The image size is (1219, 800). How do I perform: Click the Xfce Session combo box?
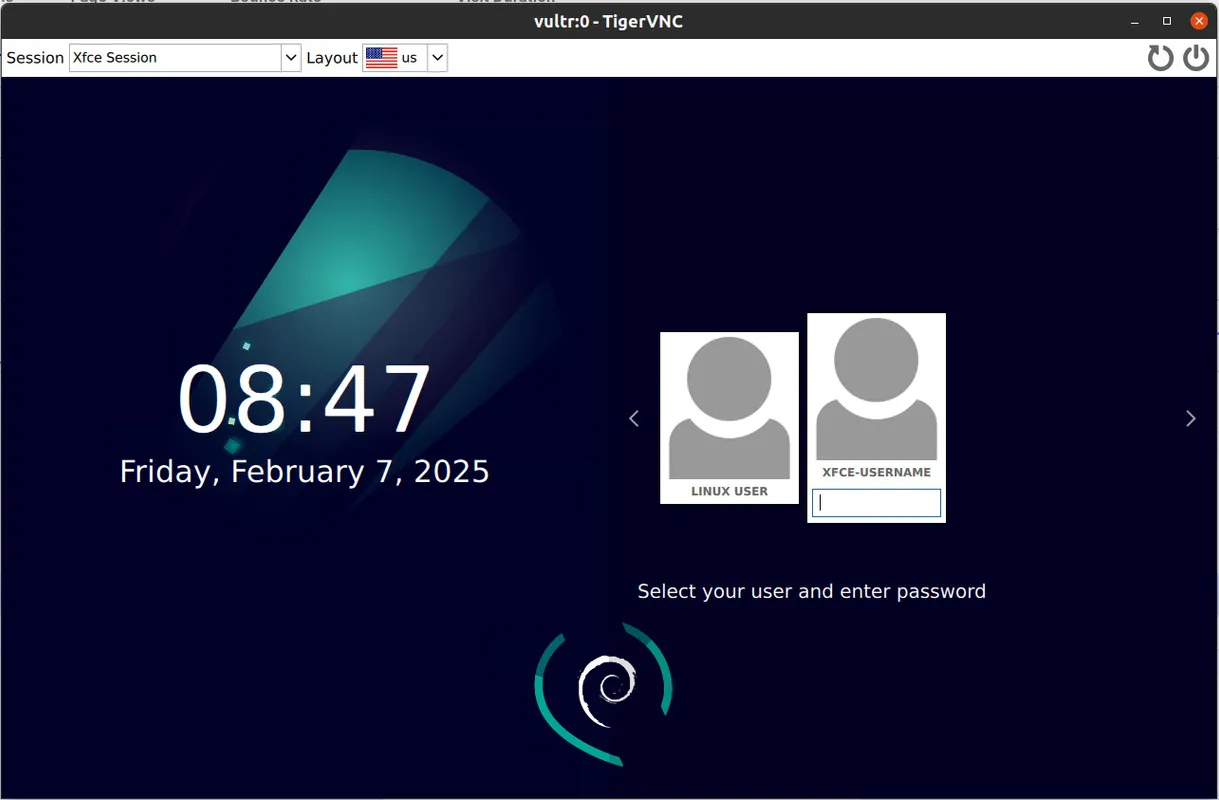[x=185, y=58]
